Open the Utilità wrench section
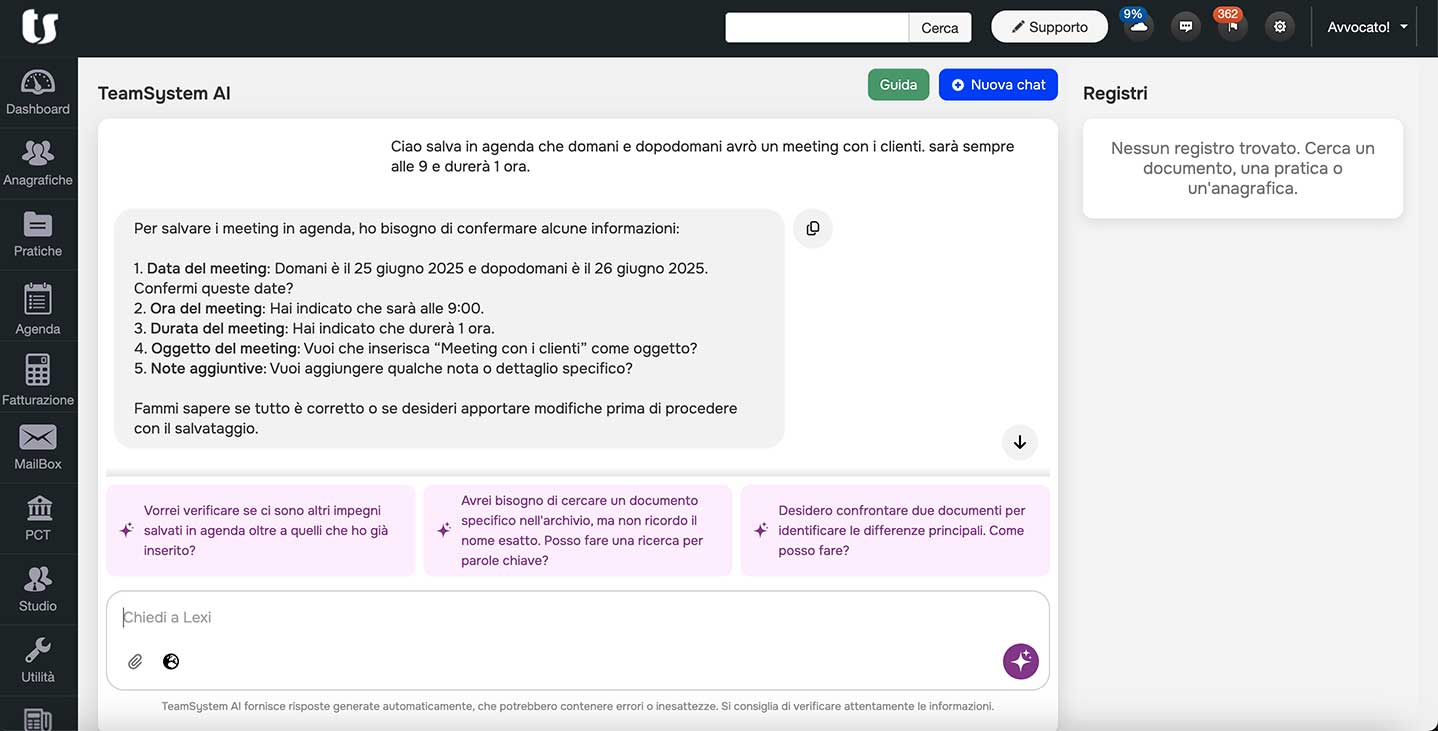1438x731 pixels. tap(38, 661)
